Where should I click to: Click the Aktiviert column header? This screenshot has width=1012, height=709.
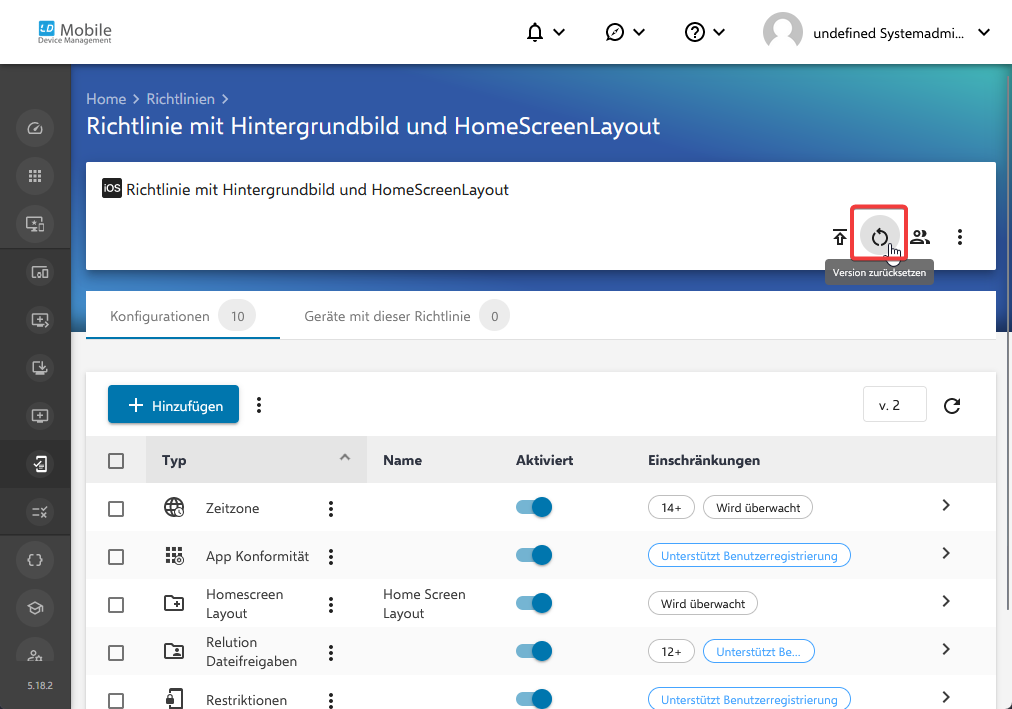click(544, 460)
